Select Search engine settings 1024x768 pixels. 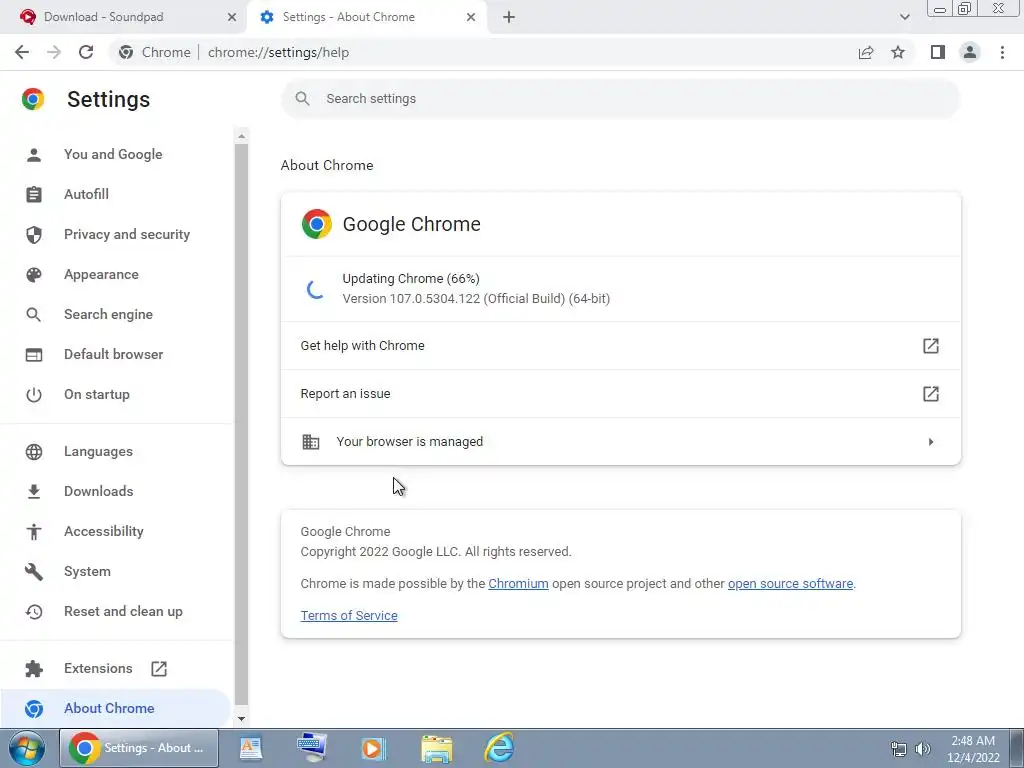(x=108, y=314)
